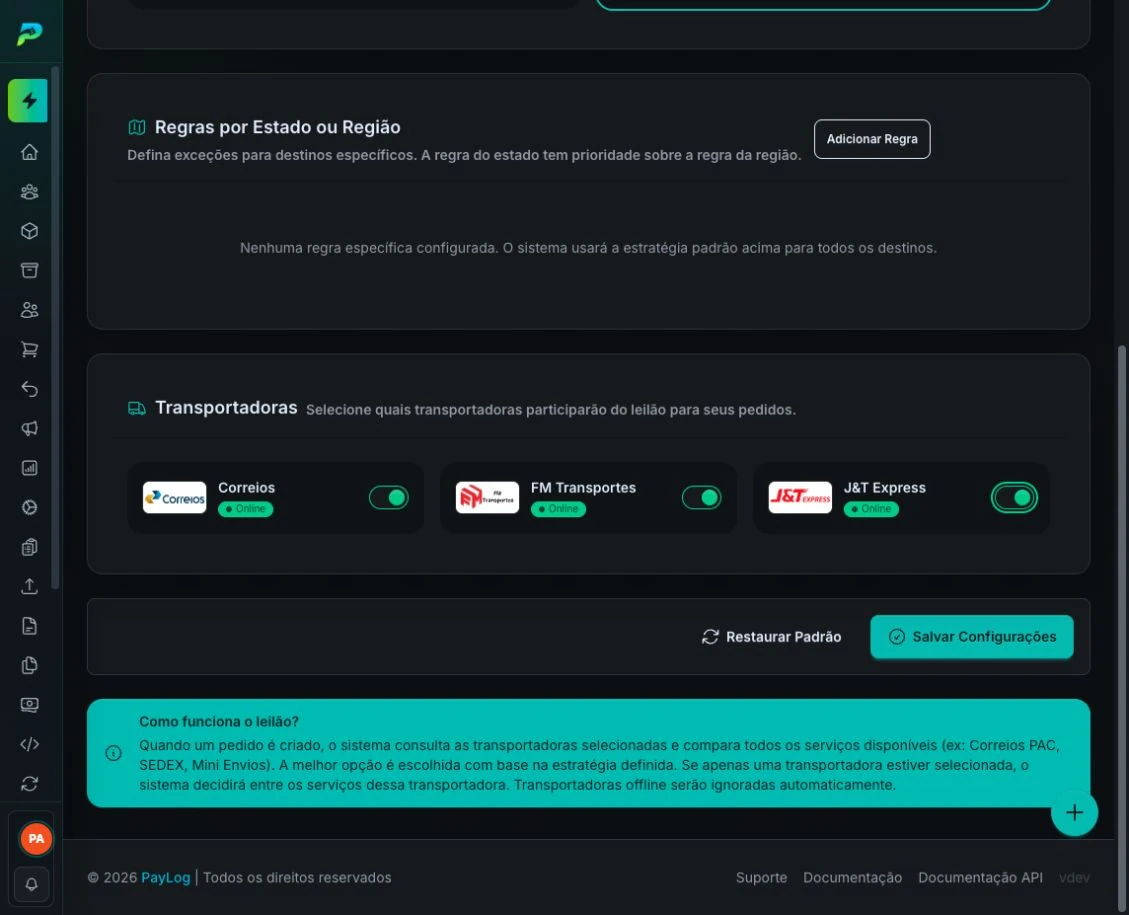Open the document file sidebar icon
This screenshot has width=1129, height=915.
30,626
